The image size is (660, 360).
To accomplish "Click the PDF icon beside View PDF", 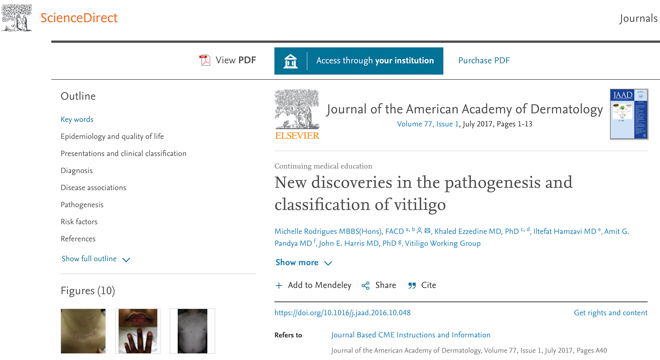I will [205, 61].
